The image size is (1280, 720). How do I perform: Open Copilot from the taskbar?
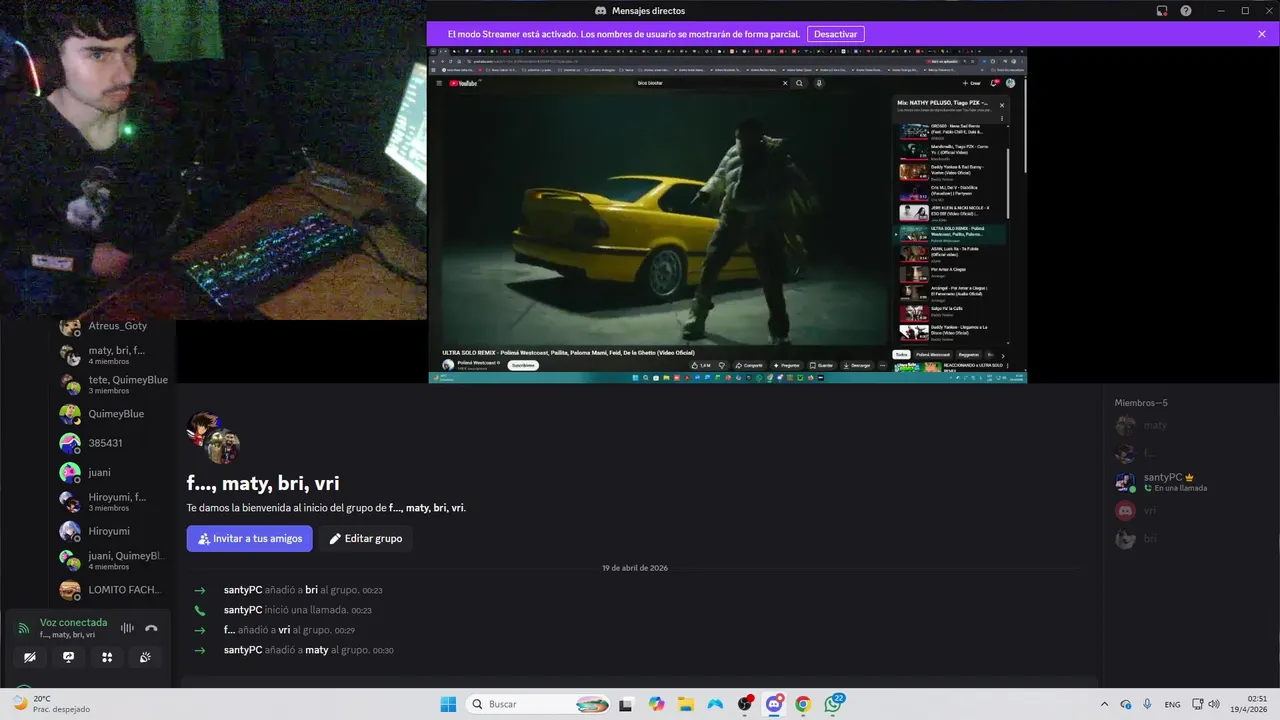point(656,704)
